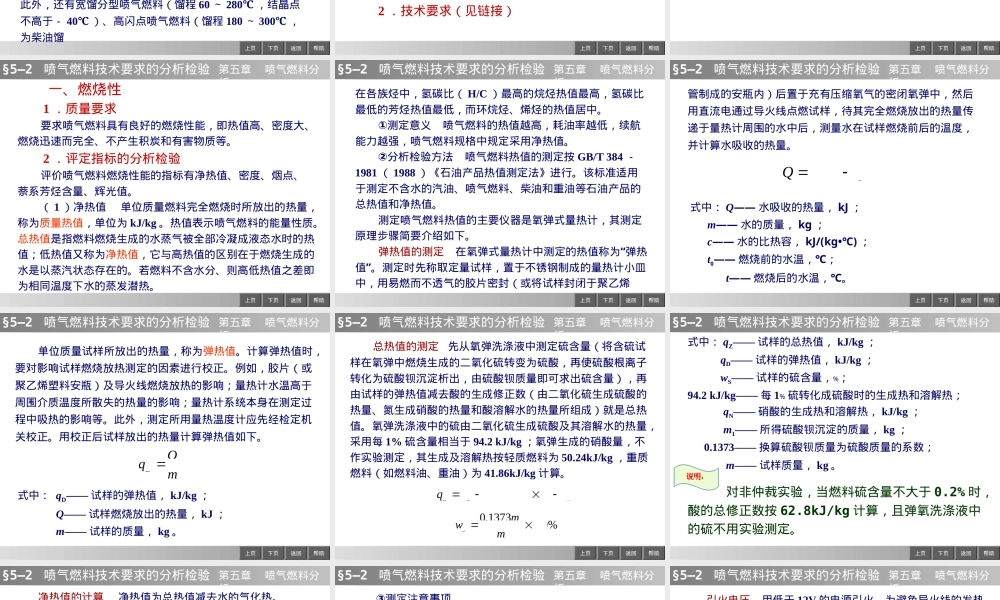Click 上页 on the 在各族烃中 slide
The width and height of the screenshot is (1000, 600).
(x=585, y=300)
